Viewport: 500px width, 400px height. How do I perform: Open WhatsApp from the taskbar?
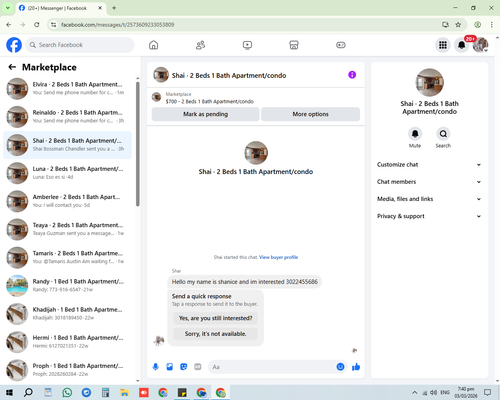(67, 392)
